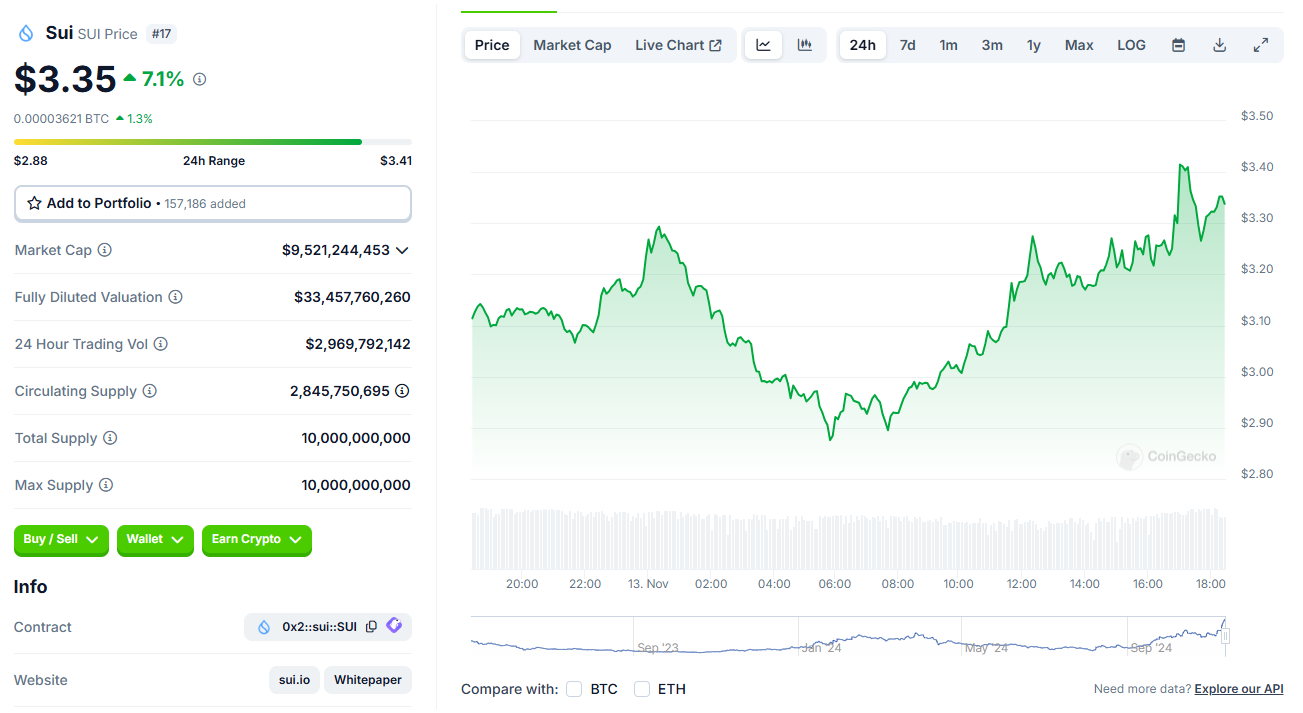This screenshot has height=713, width=1303.
Task: Click the purple wallet icon beside contract
Action: [394, 626]
